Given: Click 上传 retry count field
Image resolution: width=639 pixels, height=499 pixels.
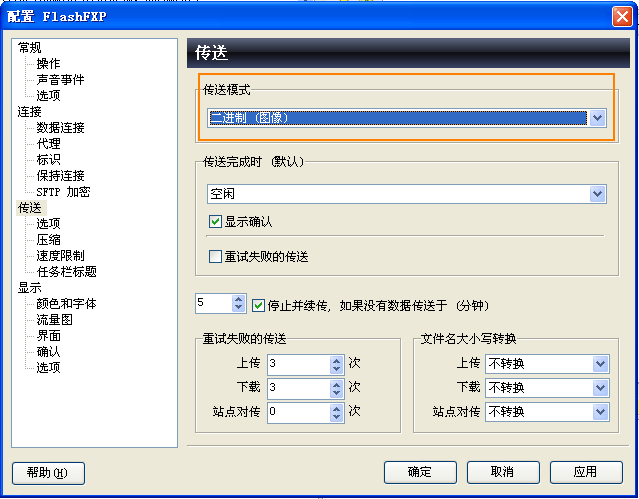Looking at the screenshot, I should [299, 364].
